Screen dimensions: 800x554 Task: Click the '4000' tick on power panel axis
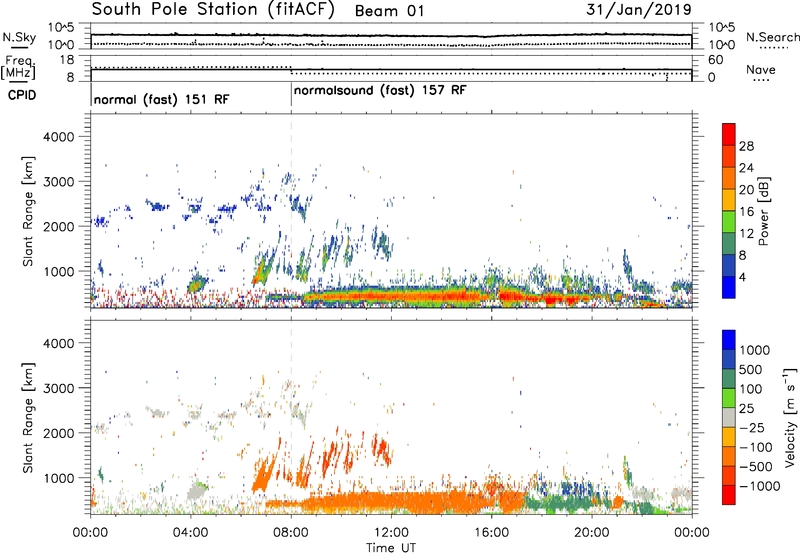click(58, 137)
